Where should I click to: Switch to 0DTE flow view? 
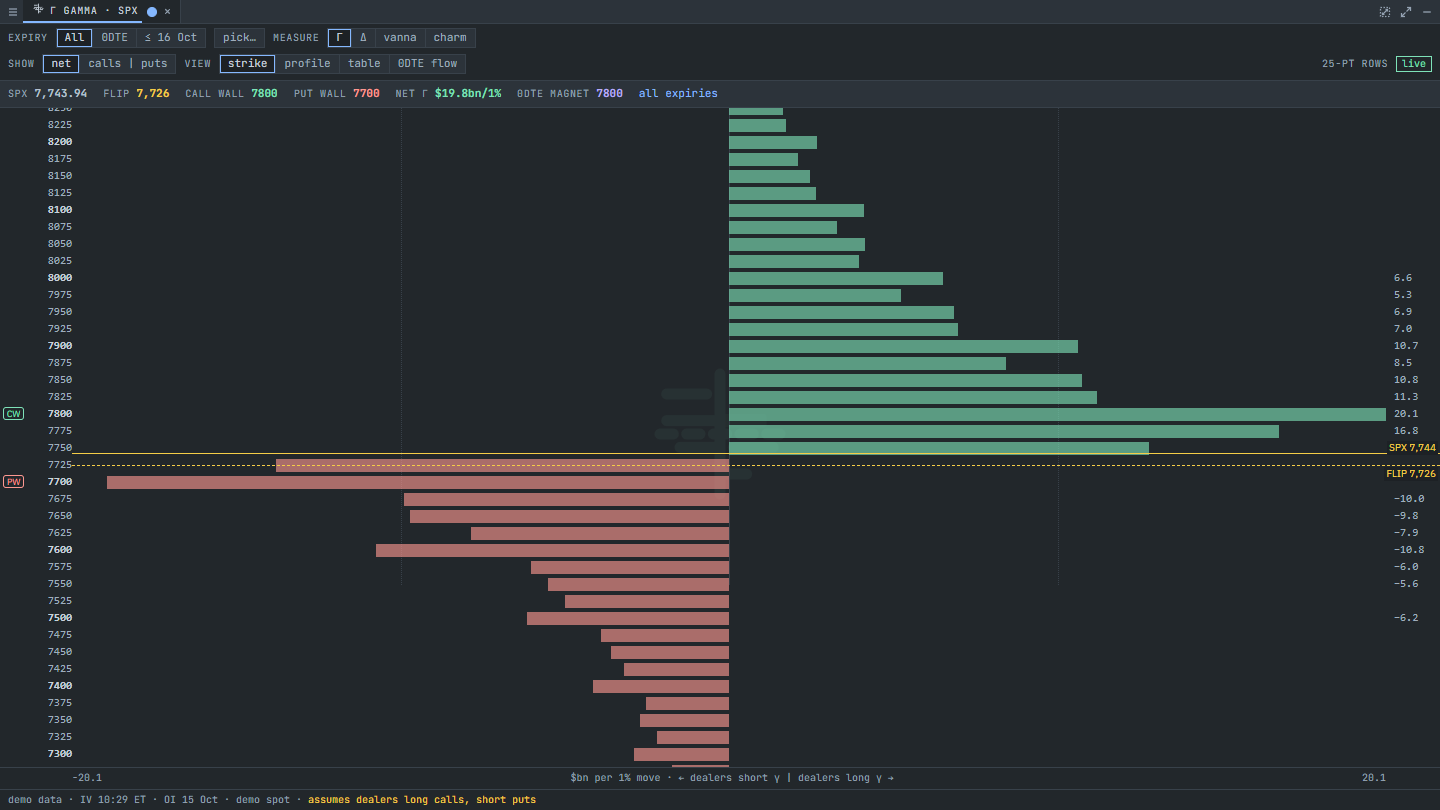427,64
